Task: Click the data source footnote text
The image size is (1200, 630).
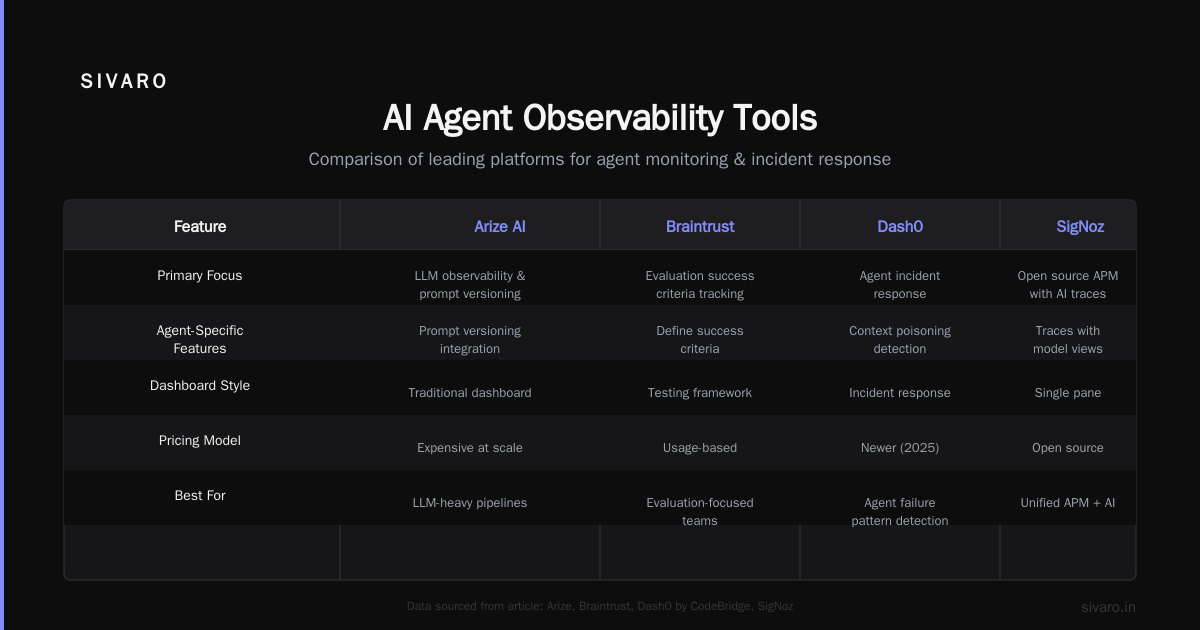Action: 600,606
